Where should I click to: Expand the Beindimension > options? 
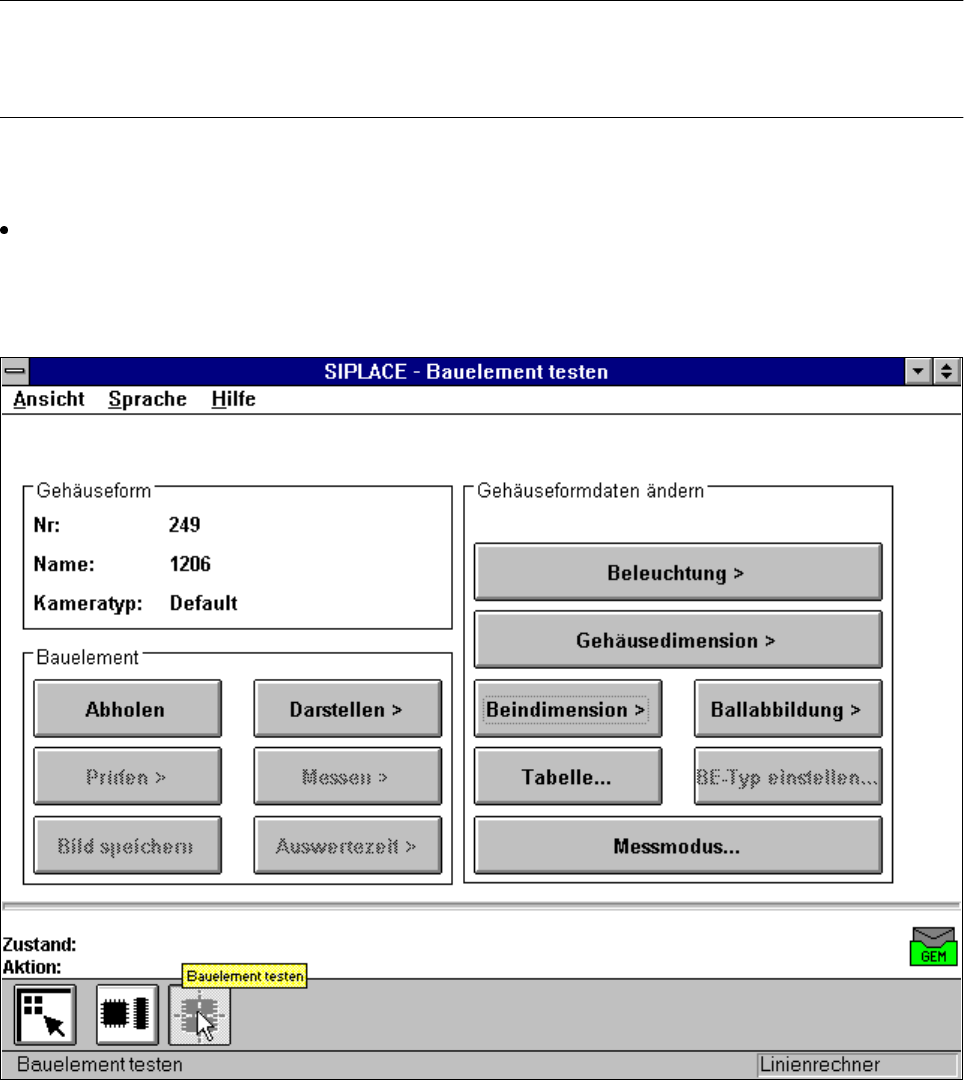567,709
